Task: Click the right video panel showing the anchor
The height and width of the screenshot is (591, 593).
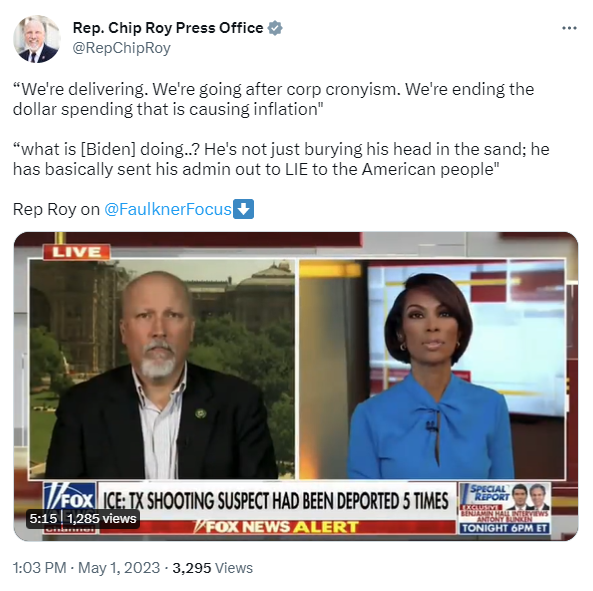Action: pyautogui.click(x=432, y=369)
